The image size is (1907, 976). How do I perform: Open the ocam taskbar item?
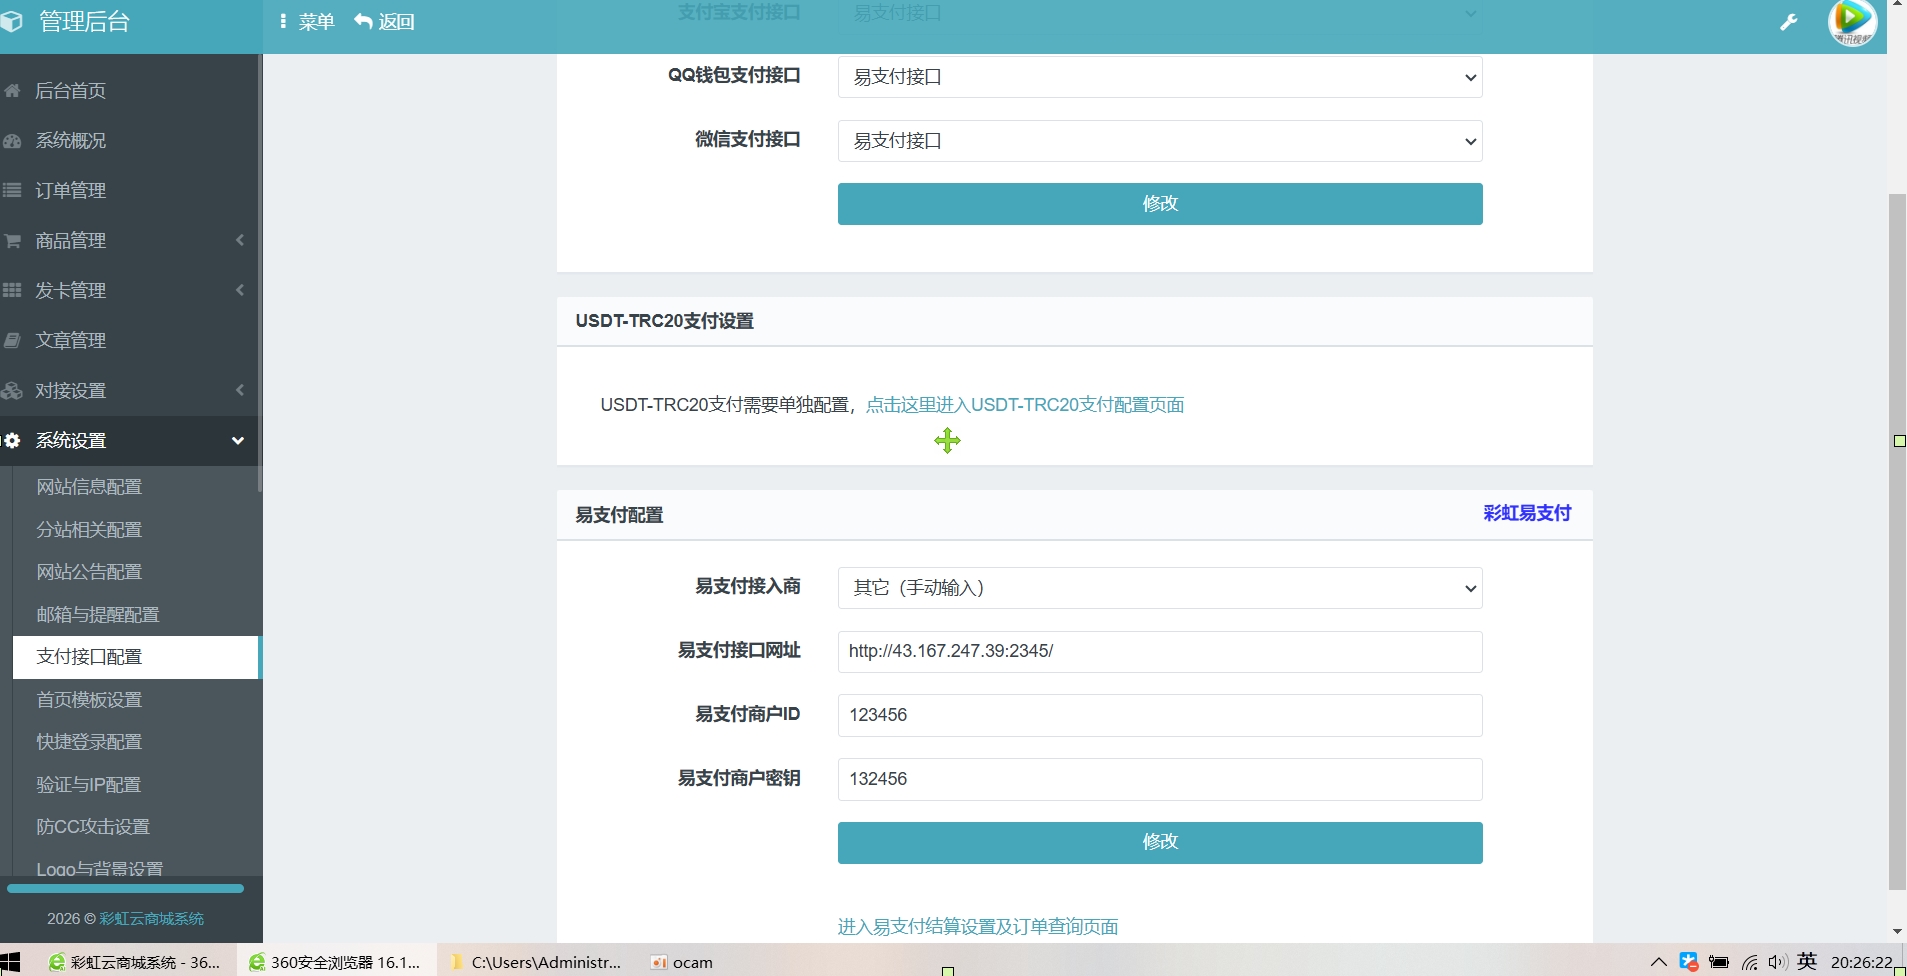[x=682, y=962]
